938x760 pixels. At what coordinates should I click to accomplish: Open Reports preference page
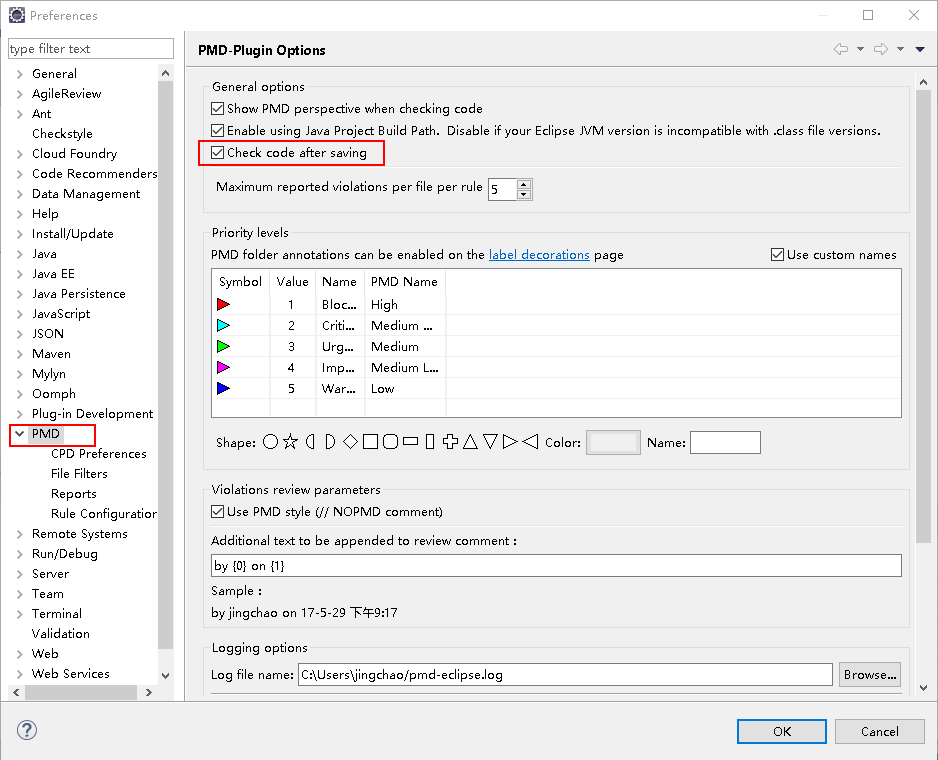pos(74,494)
